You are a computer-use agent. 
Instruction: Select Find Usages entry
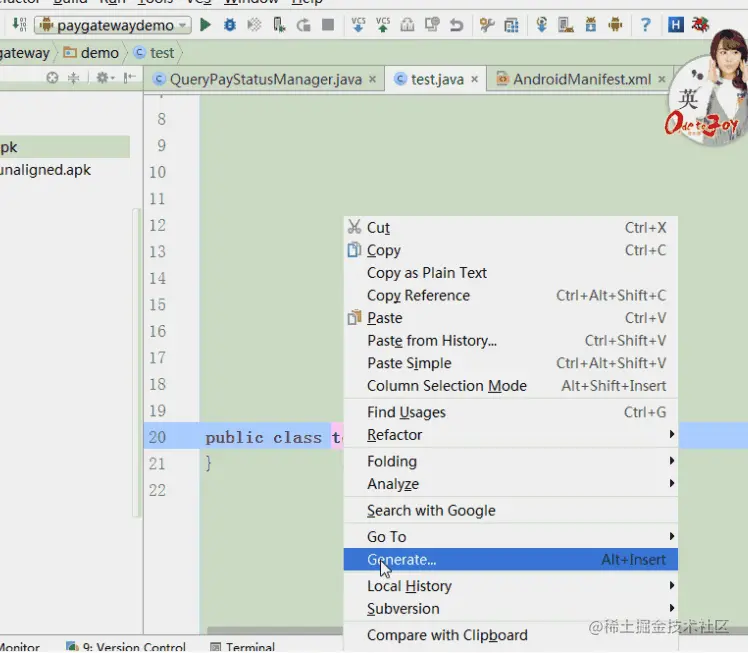(x=510, y=412)
